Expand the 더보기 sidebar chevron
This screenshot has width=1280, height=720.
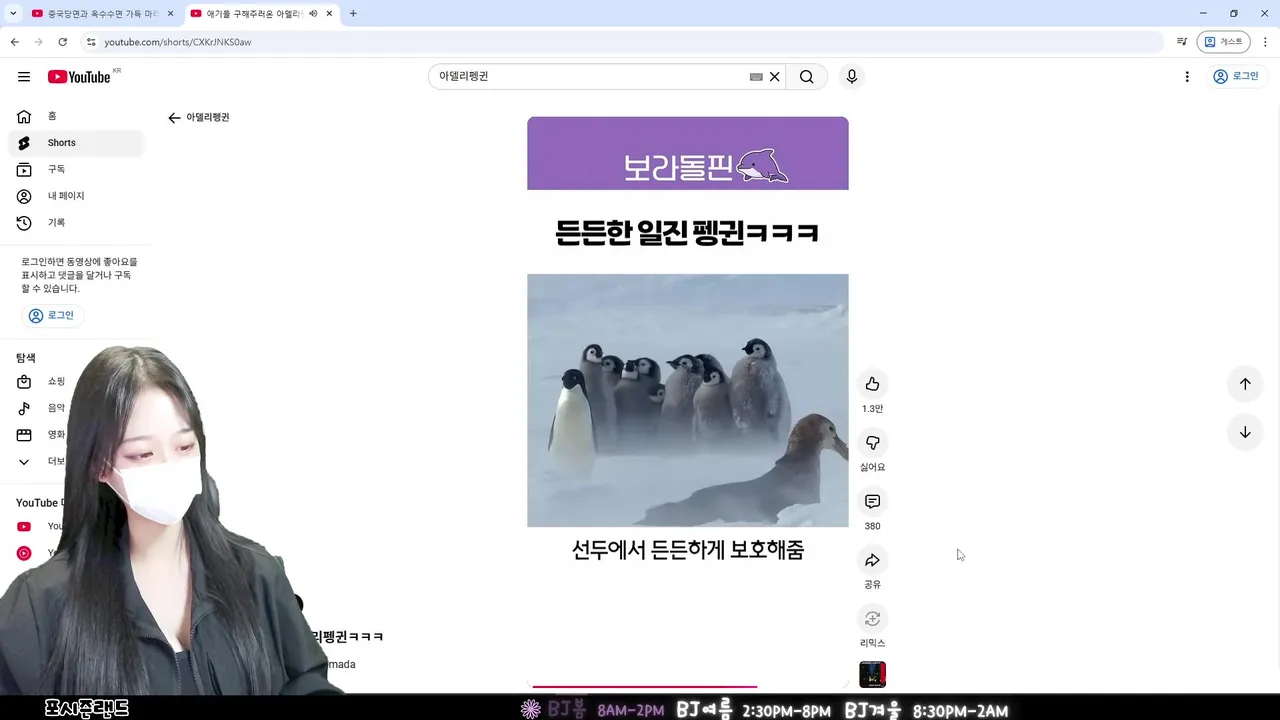[x=24, y=462]
